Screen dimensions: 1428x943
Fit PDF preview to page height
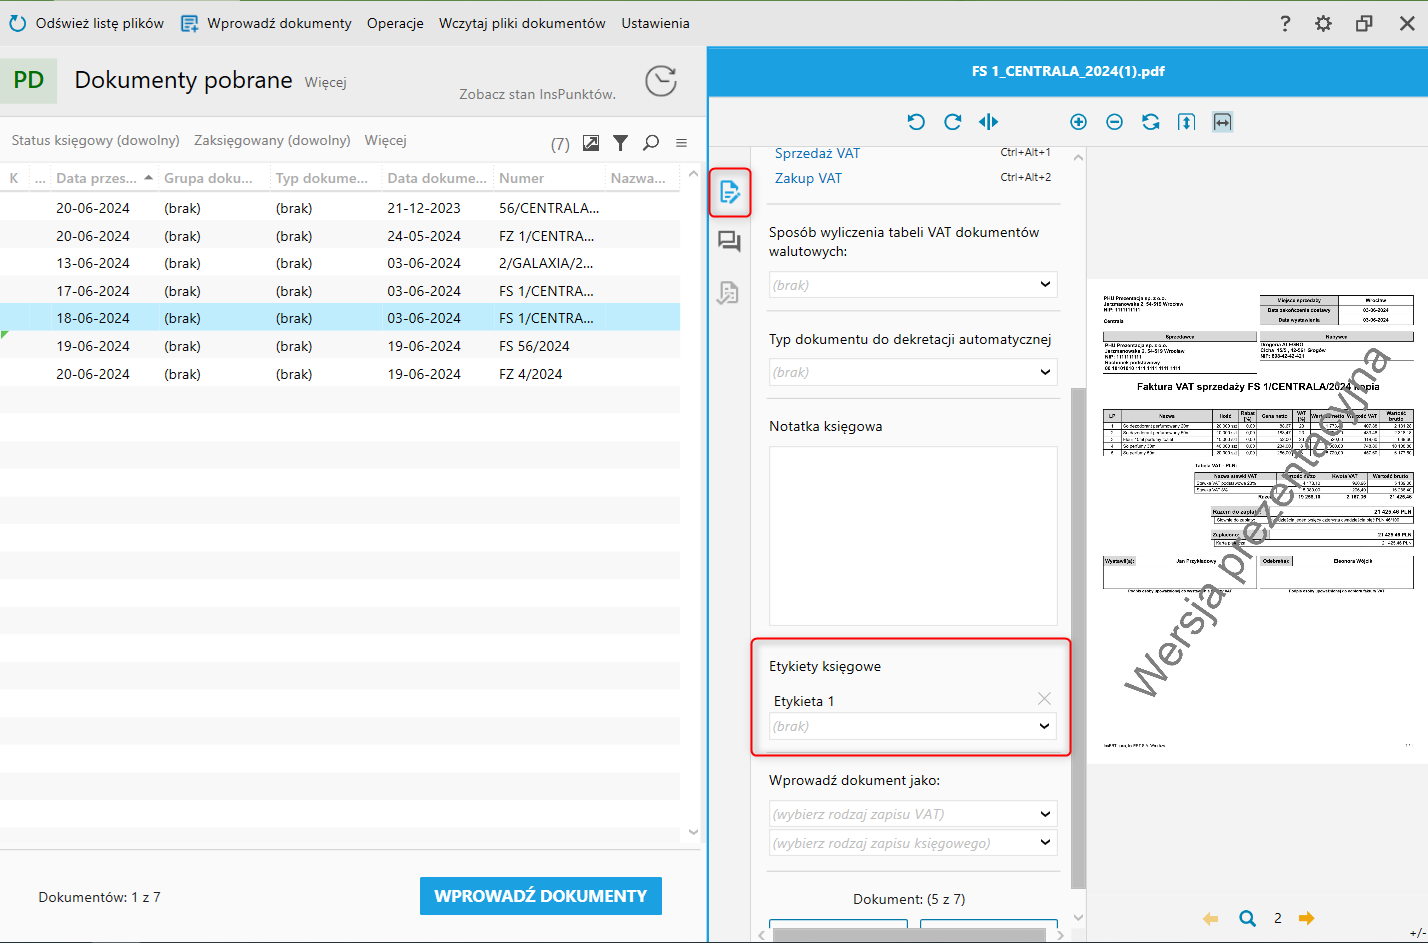(x=1187, y=122)
